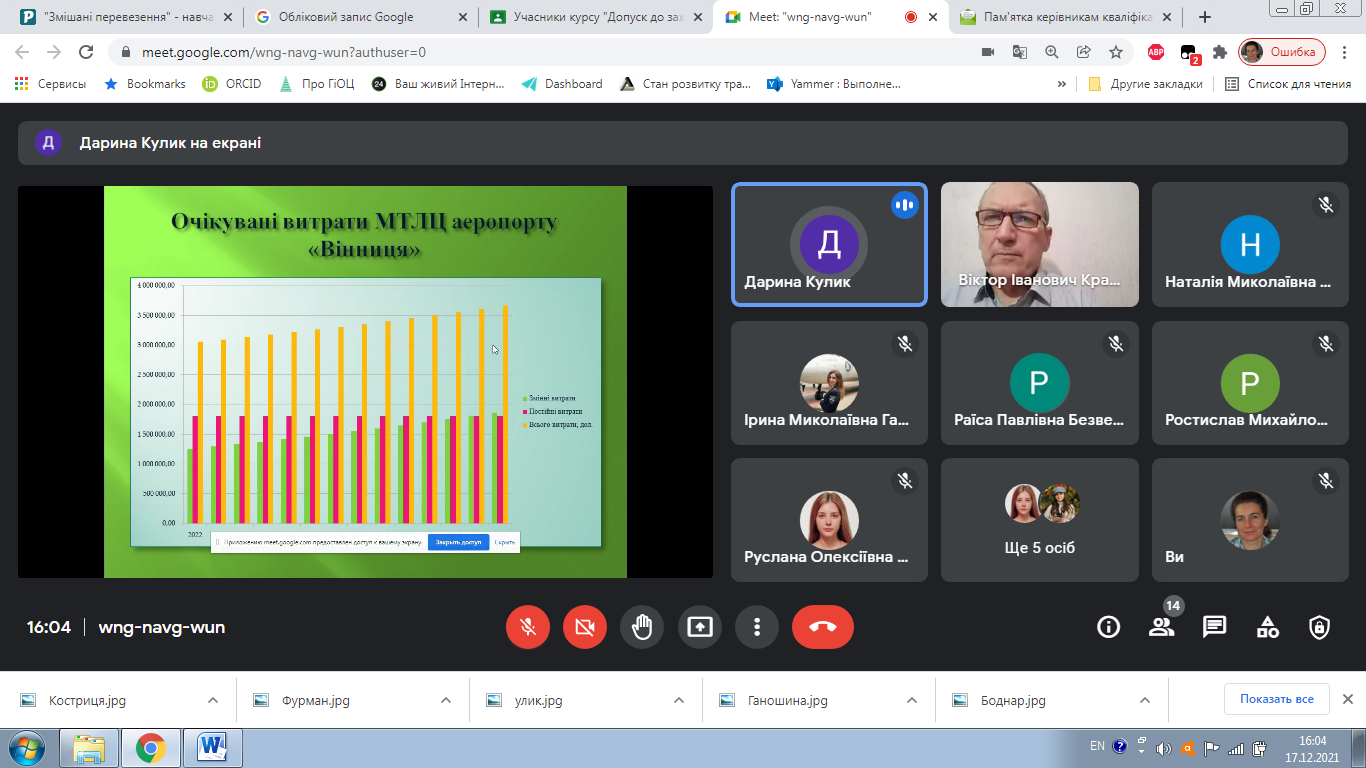Expand options for Боднар.jpg download

(x=1146, y=700)
